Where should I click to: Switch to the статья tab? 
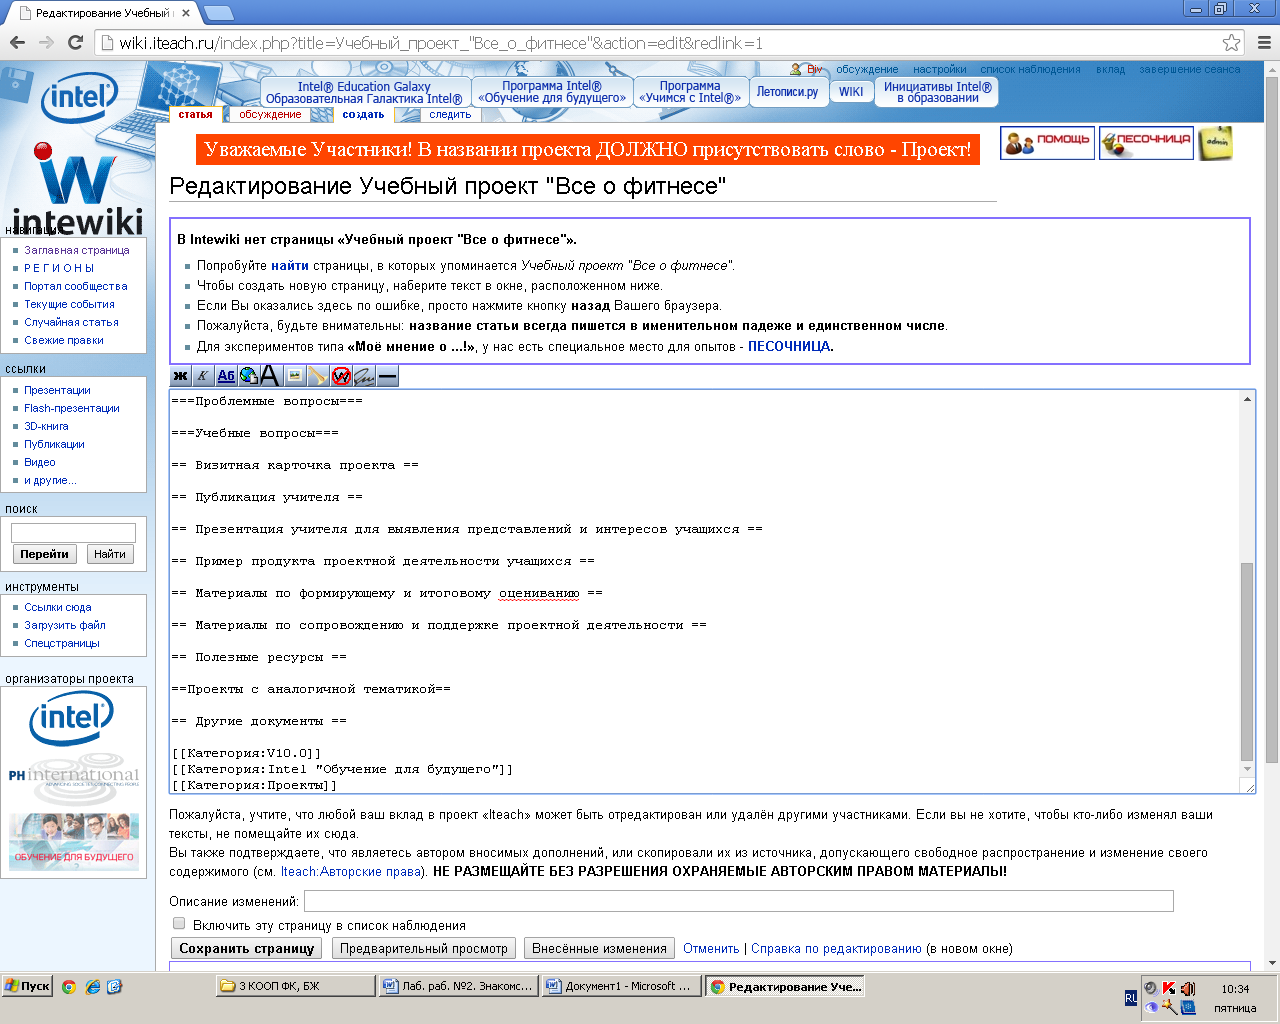(x=195, y=114)
